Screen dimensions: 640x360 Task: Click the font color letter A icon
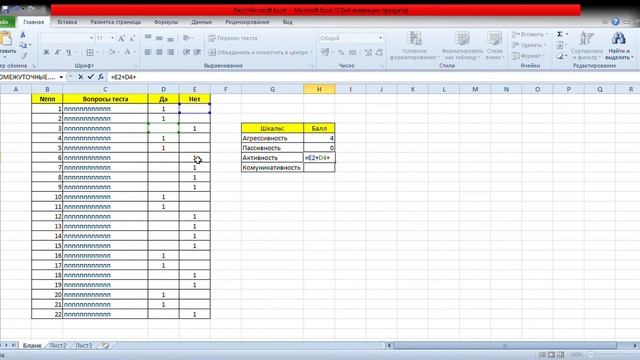pyautogui.click(x=127, y=52)
